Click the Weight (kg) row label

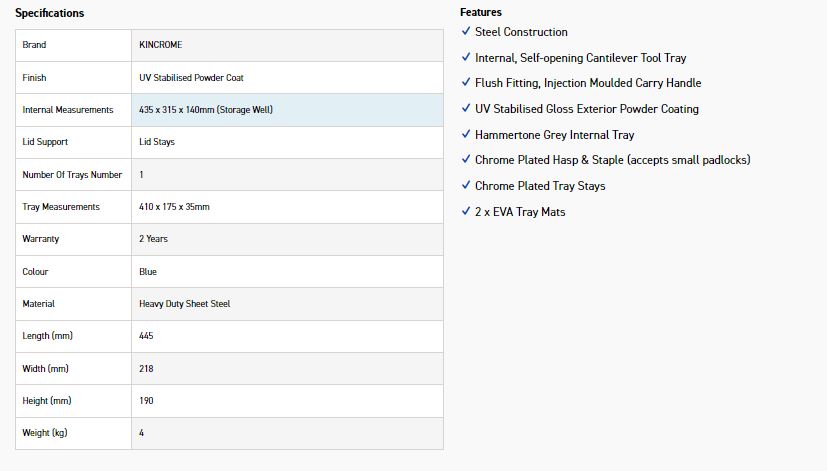tap(73, 434)
